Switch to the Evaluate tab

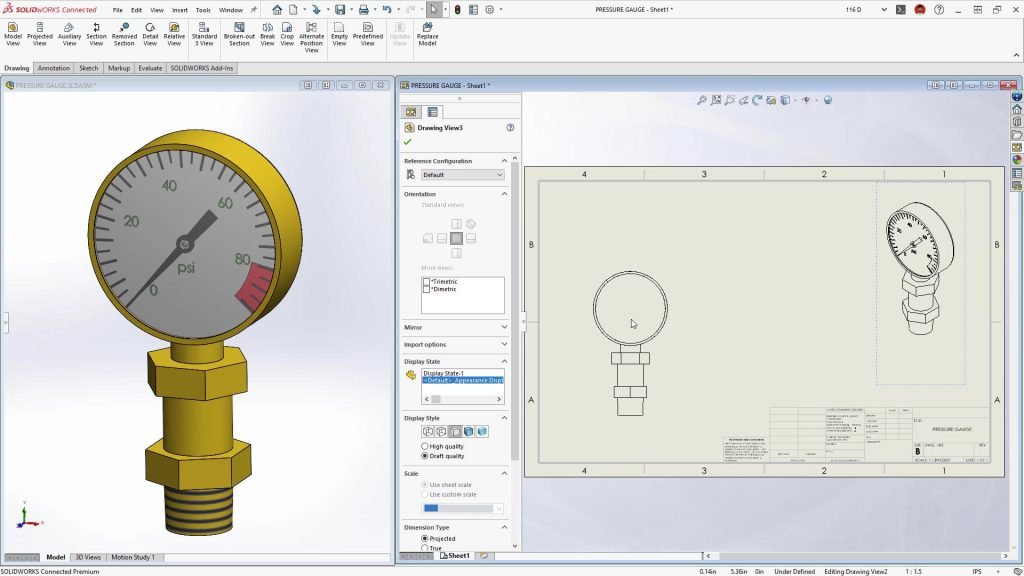[150, 68]
